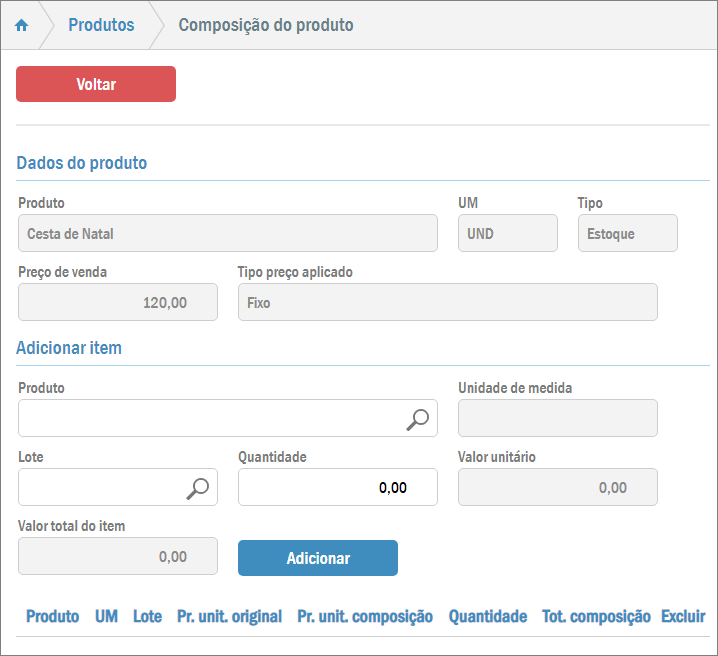
Task: Click the Valor unitário field
Action: click(x=557, y=487)
